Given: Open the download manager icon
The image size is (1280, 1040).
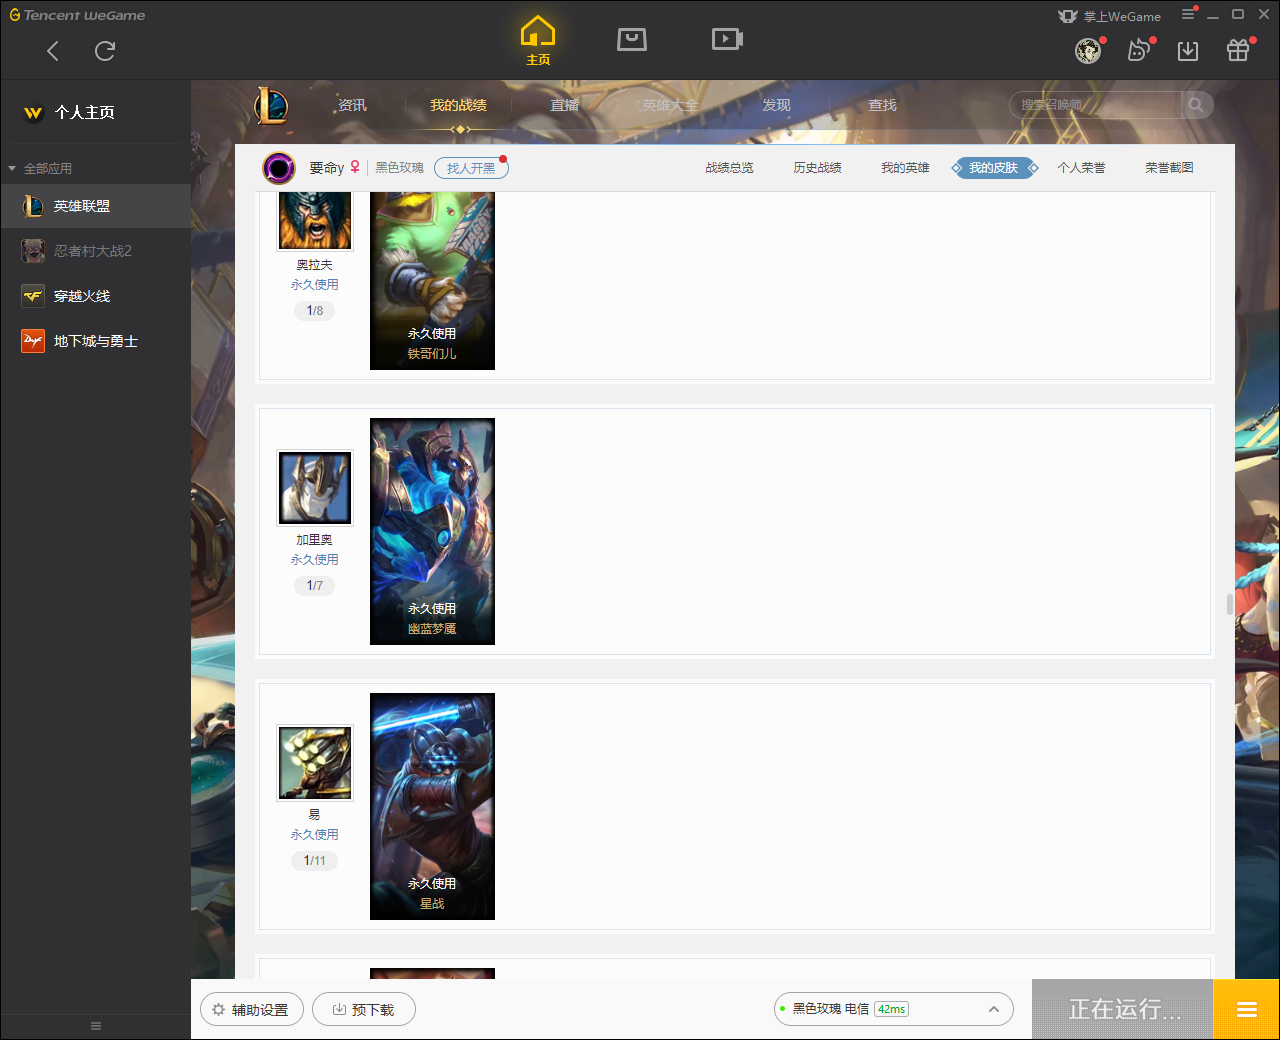Looking at the screenshot, I should tap(1188, 51).
